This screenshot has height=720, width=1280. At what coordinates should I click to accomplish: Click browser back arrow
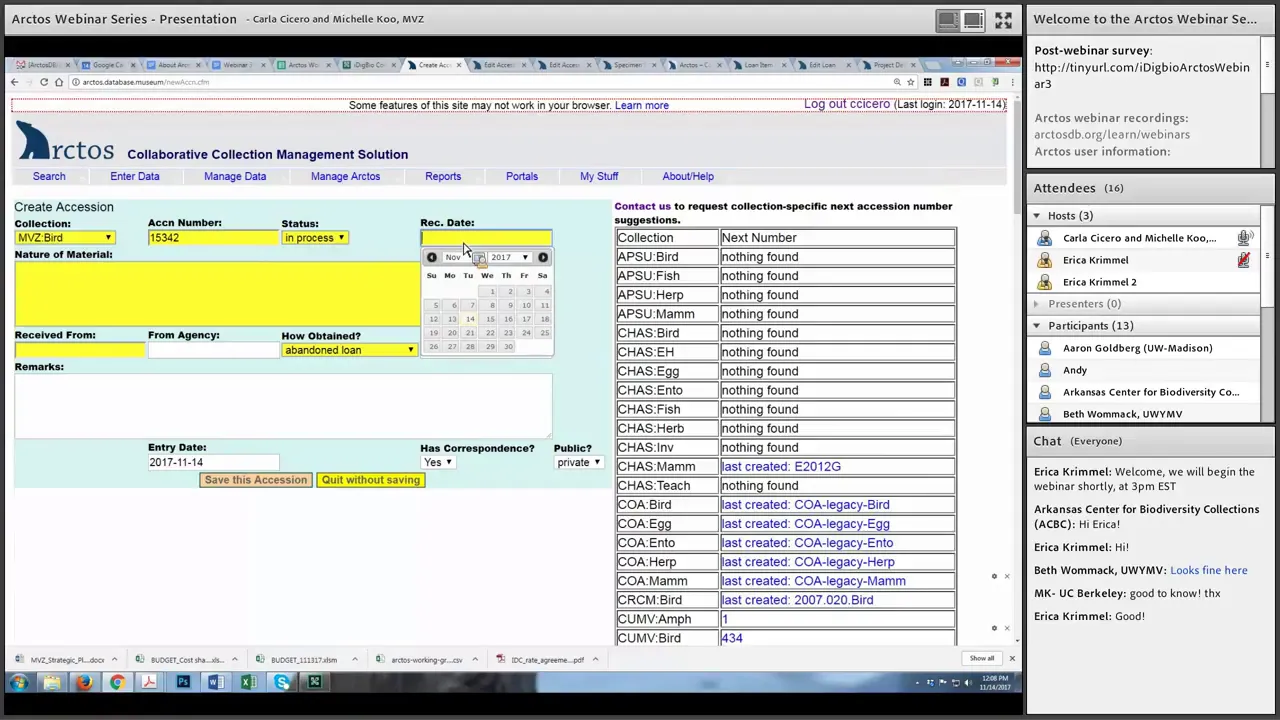(14, 82)
